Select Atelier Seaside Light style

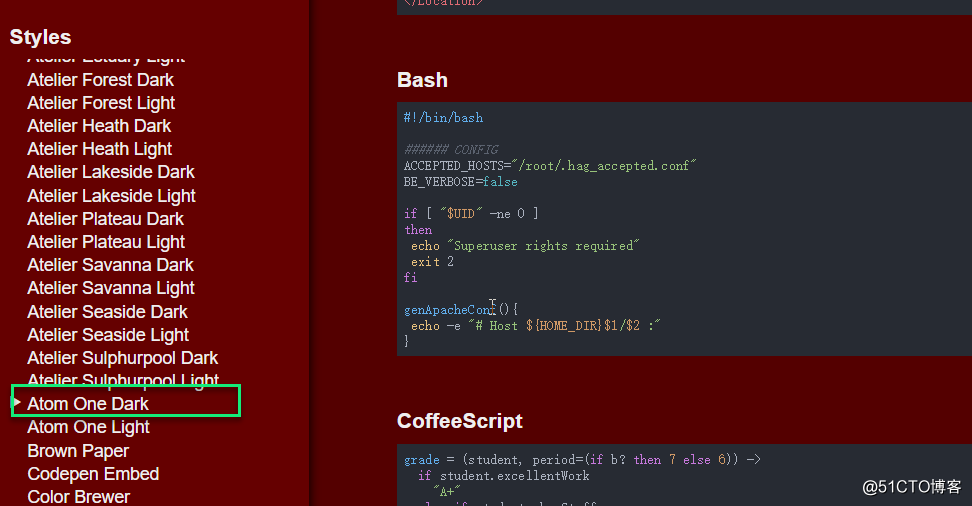point(108,335)
